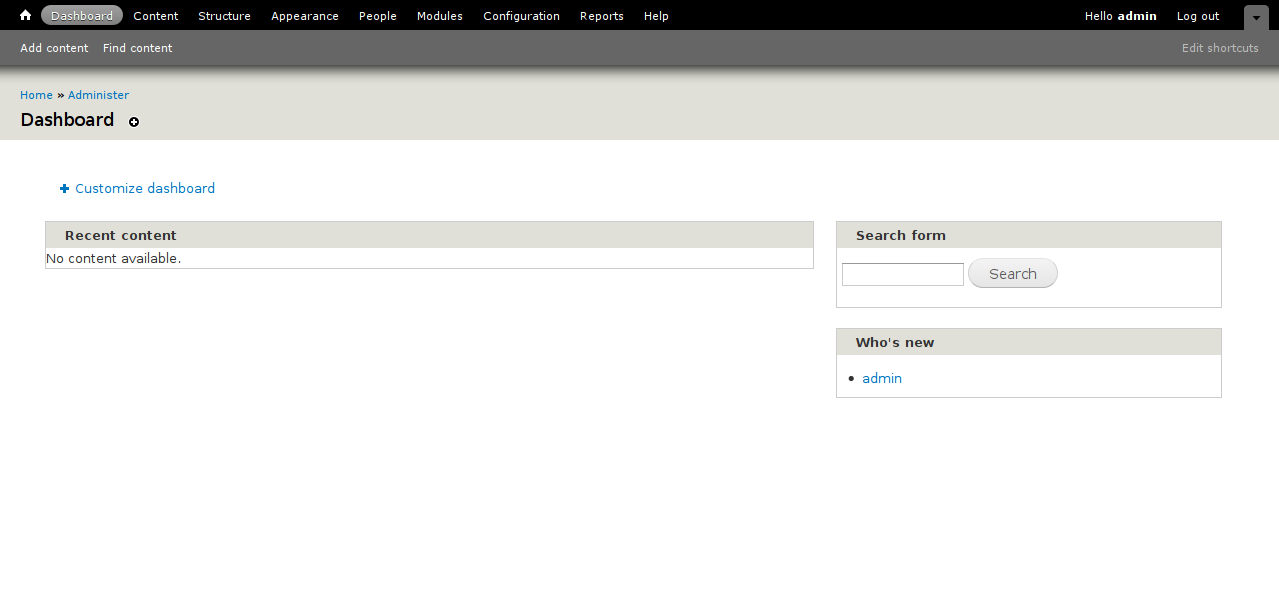Click the plus icon beside the Dashboard title

133,122
